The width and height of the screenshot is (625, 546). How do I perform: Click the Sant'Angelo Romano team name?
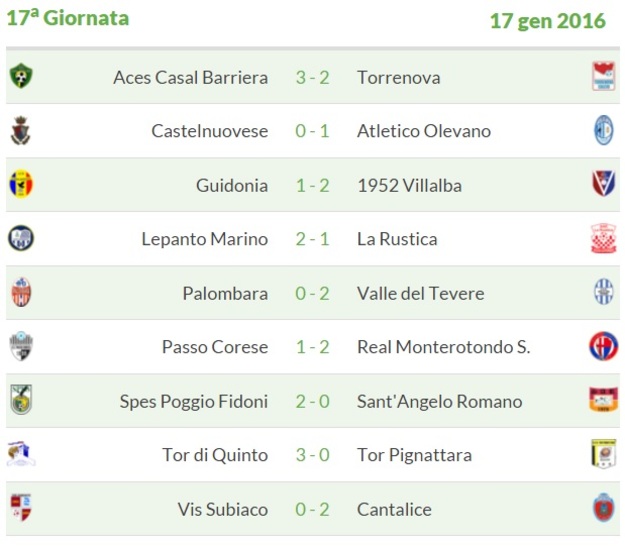click(440, 401)
